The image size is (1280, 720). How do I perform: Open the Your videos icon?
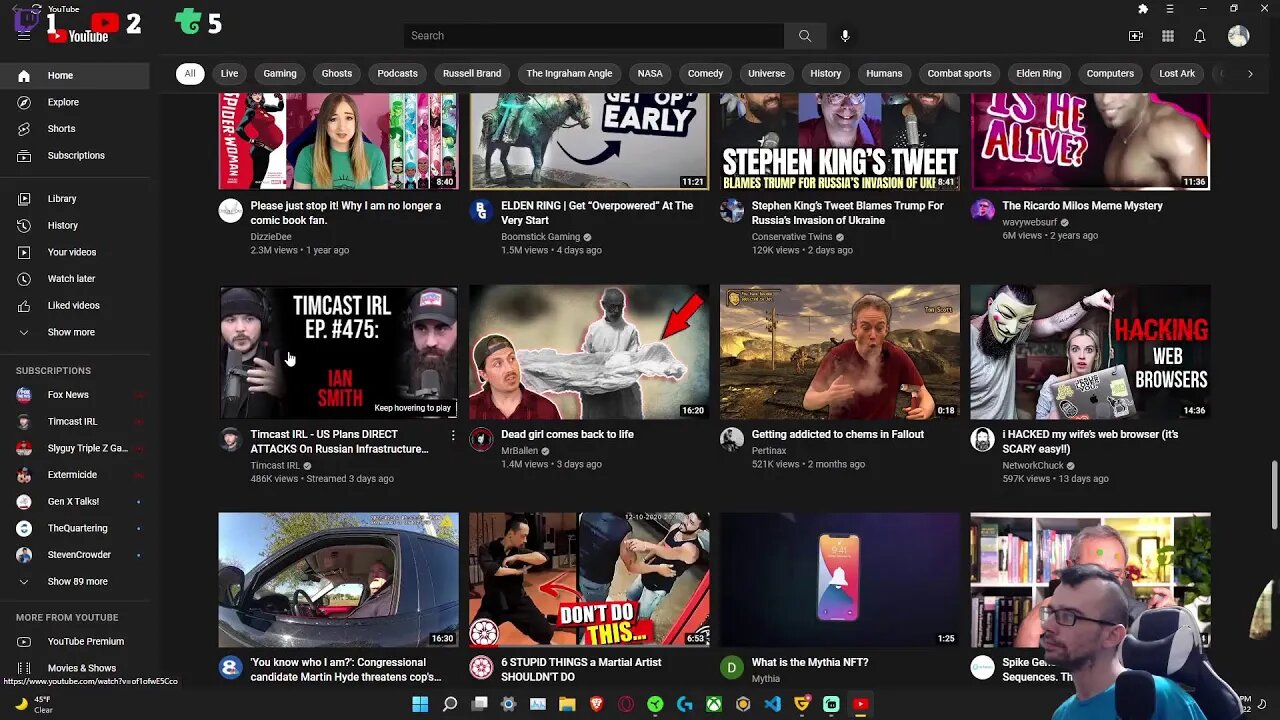(24, 252)
